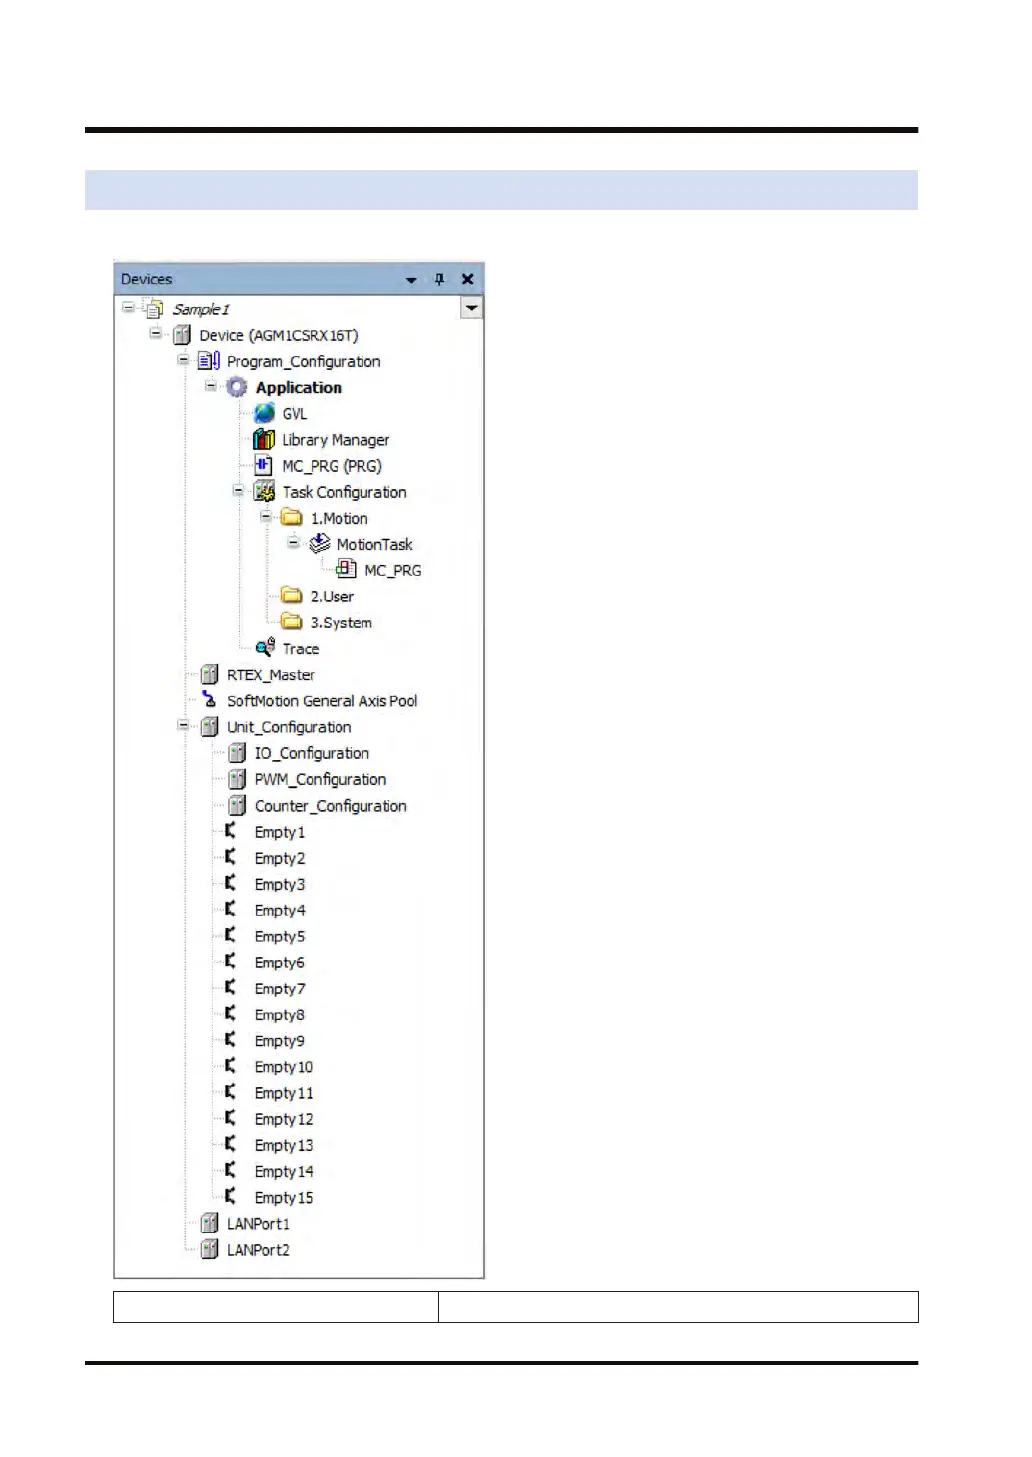
Task: Click the Sample1 project icon
Action: [x=155, y=309]
